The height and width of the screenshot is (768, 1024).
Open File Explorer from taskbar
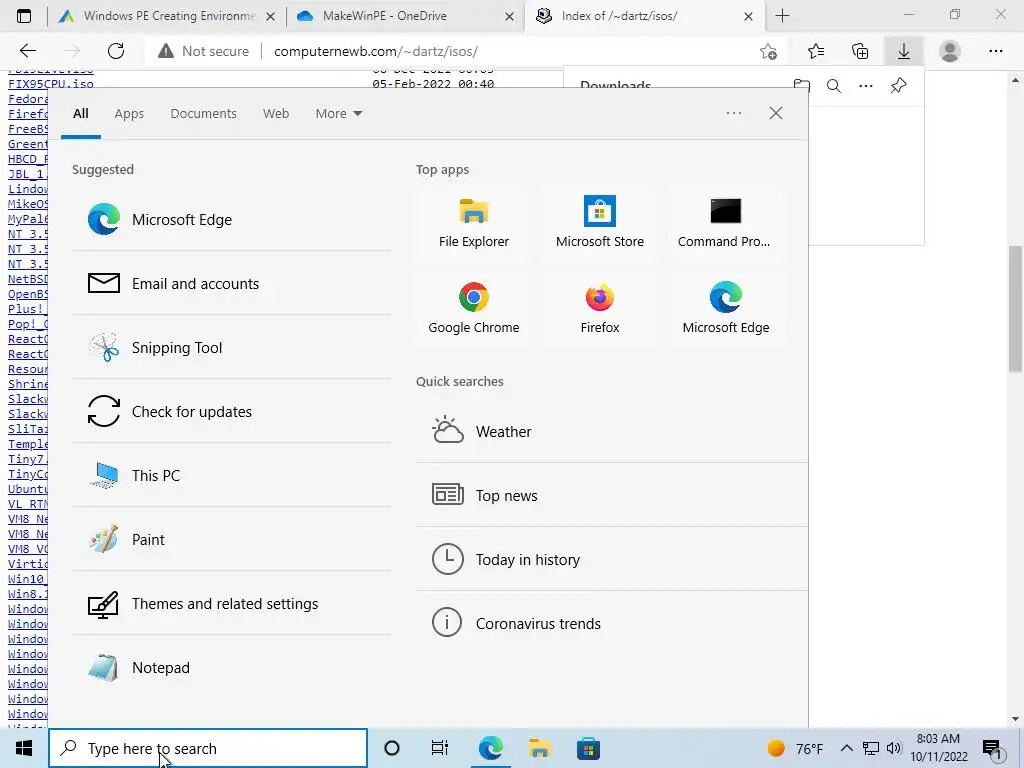click(x=539, y=748)
